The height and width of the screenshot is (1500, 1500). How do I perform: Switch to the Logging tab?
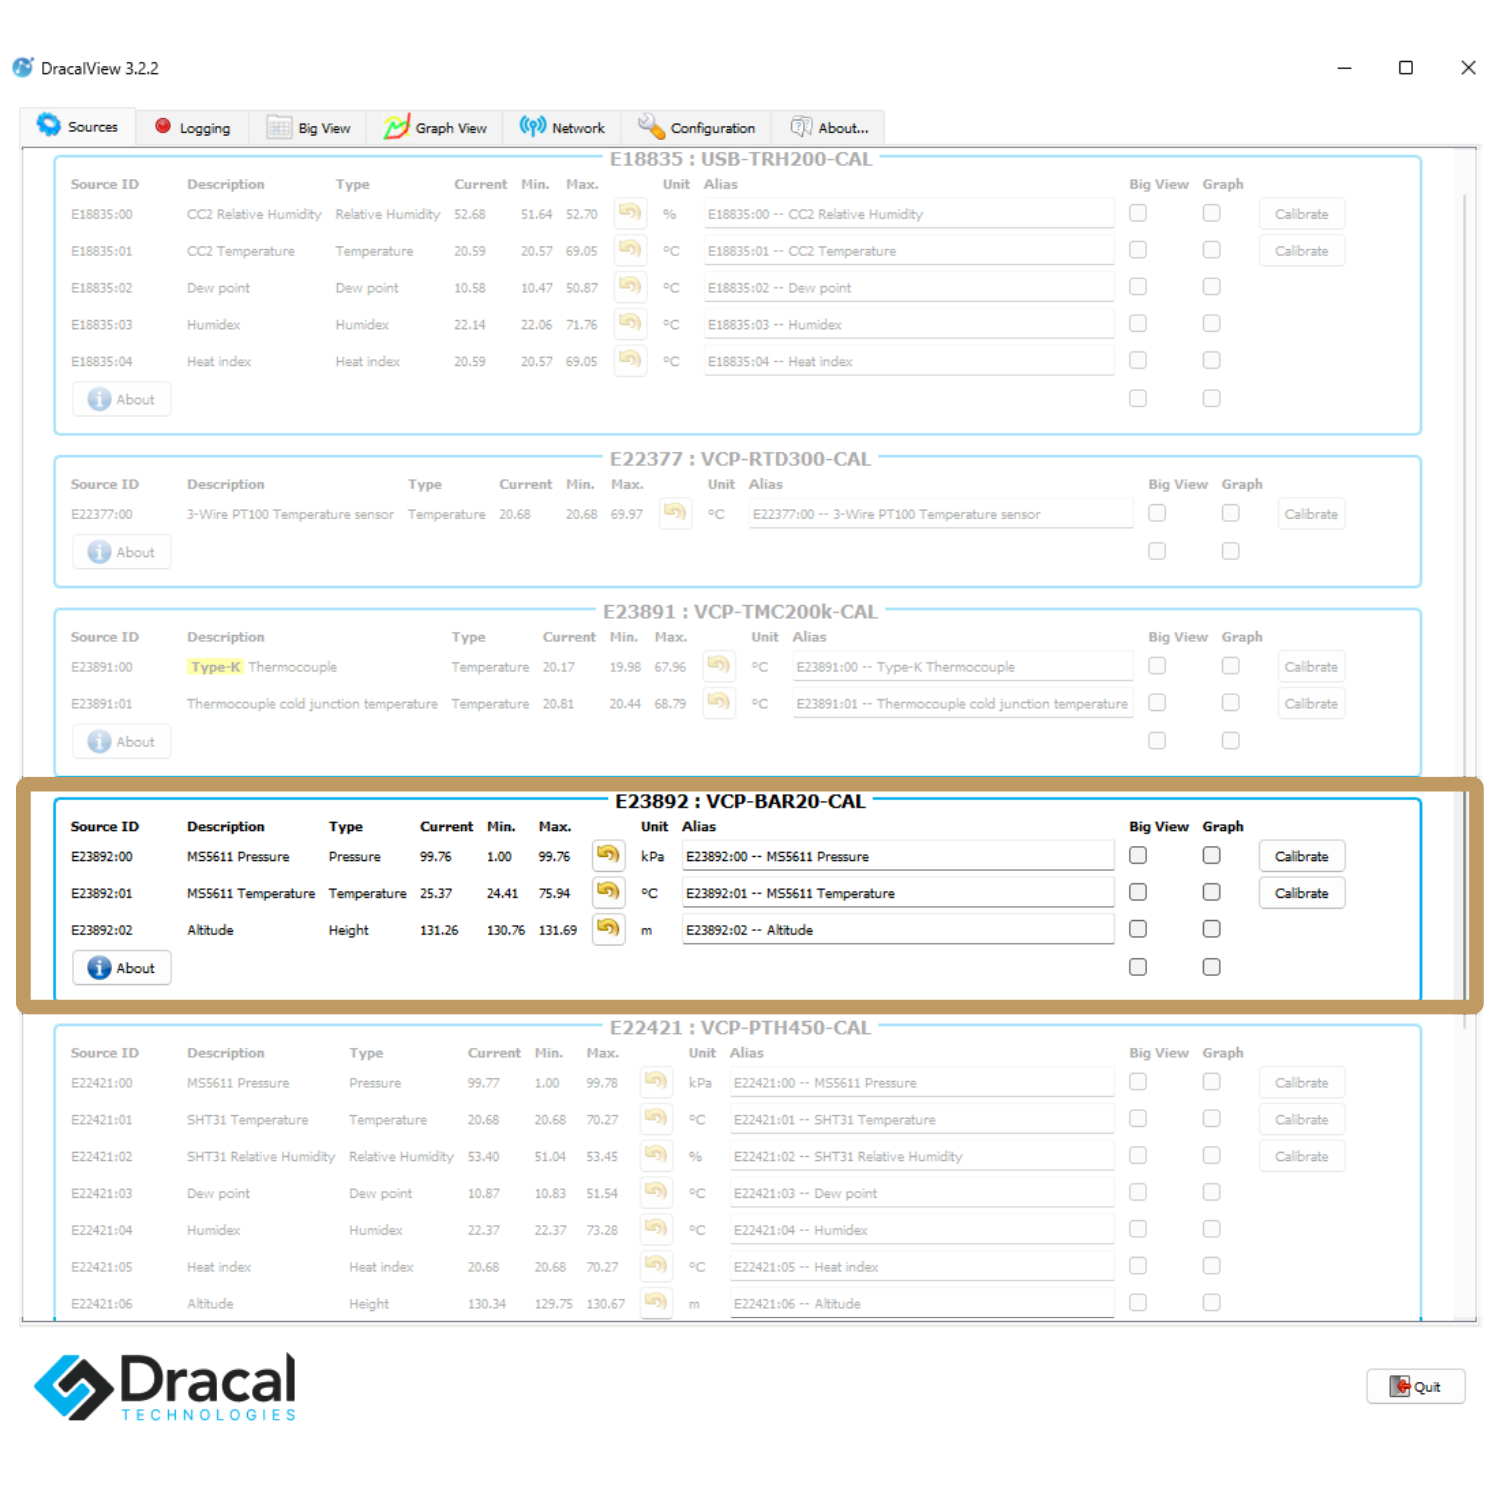pyautogui.click(x=192, y=127)
